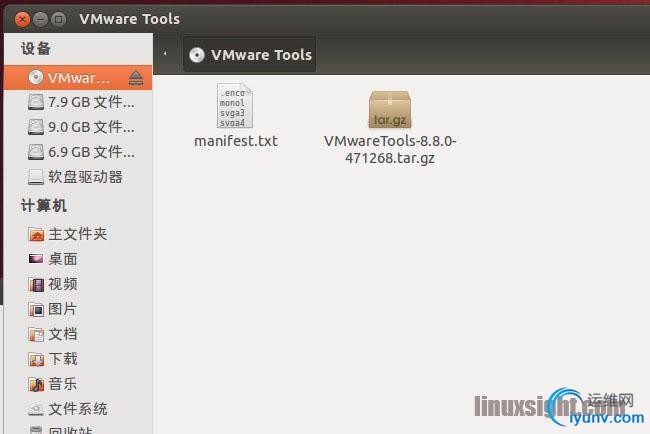Select the VMwareTools tar.gz archive icon

(390, 109)
